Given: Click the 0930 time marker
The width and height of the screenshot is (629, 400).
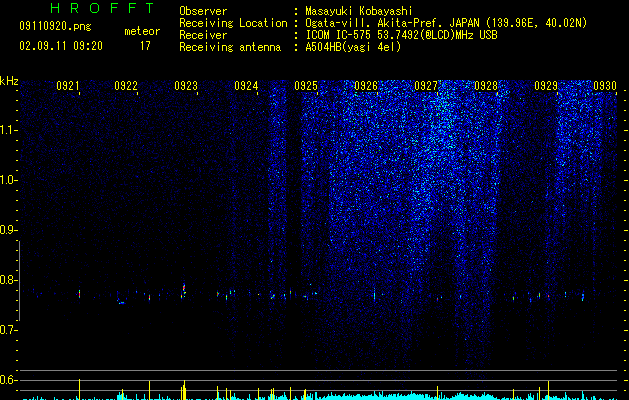Looking at the screenshot, I should [605, 86].
